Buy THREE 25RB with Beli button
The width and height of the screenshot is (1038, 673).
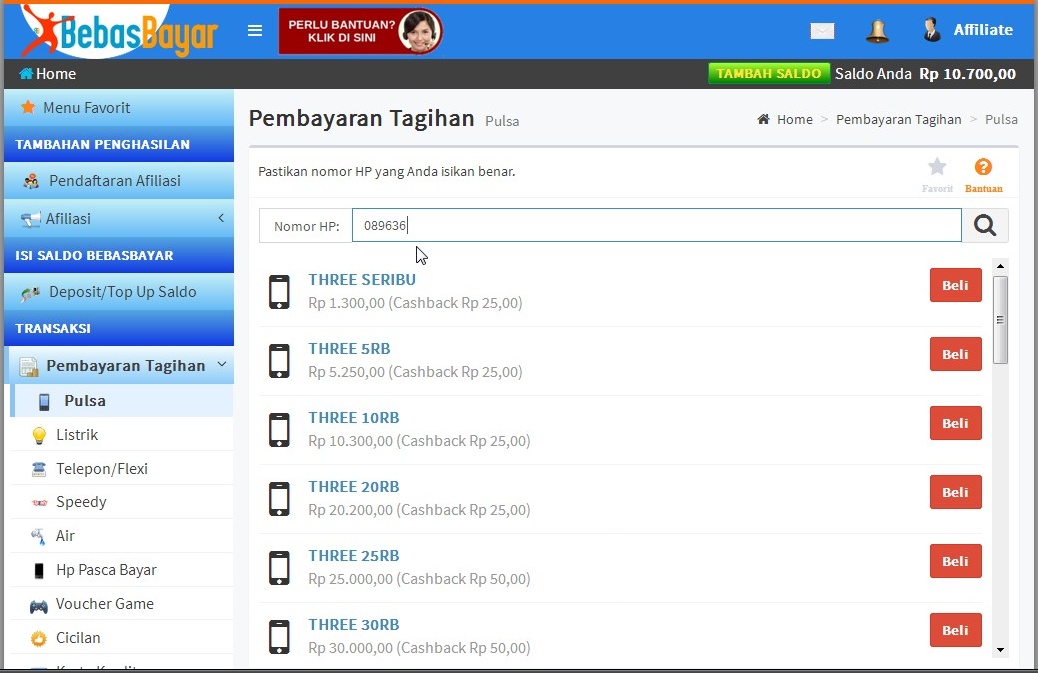point(955,561)
